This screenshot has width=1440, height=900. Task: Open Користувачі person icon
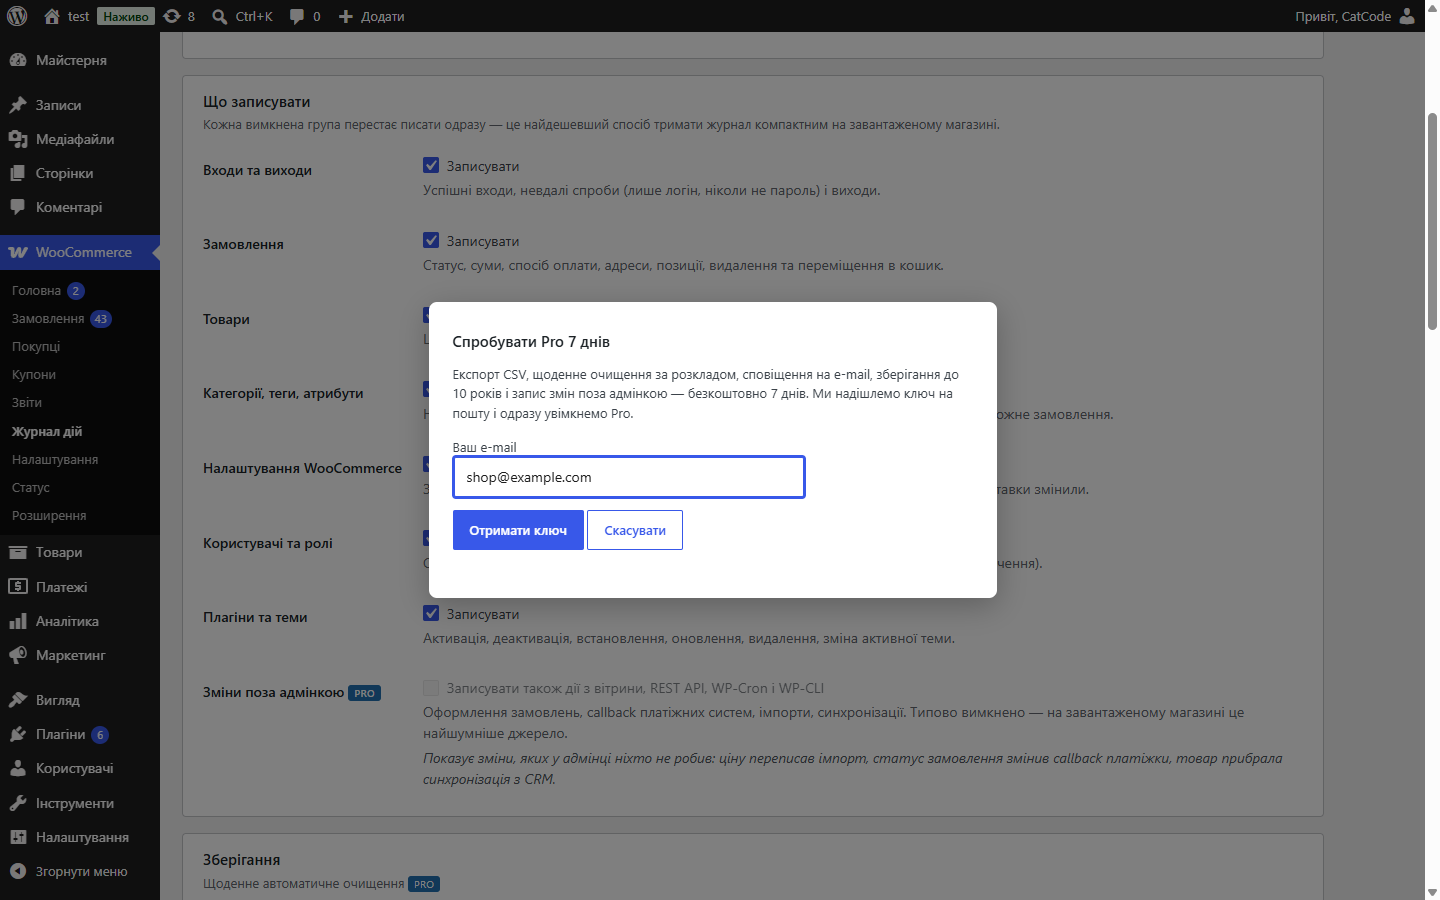18,768
